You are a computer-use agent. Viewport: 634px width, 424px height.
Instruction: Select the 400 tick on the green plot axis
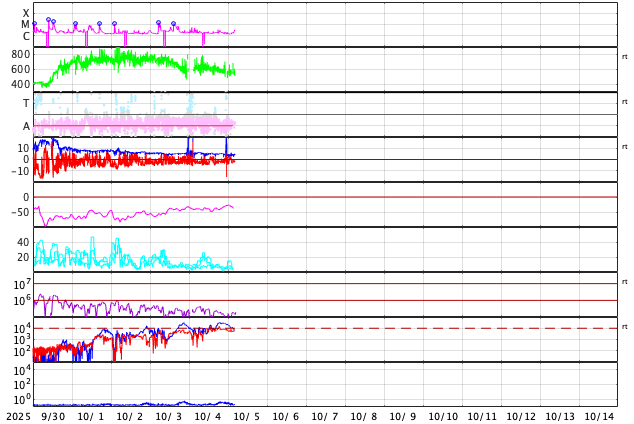click(20, 85)
